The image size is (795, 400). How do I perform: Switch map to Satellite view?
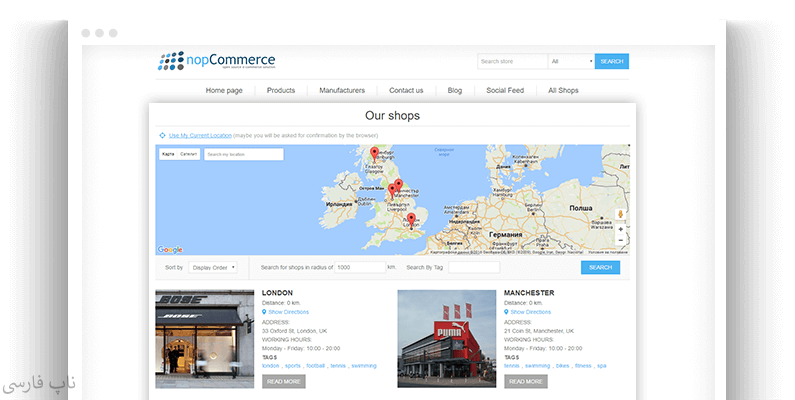tap(188, 154)
